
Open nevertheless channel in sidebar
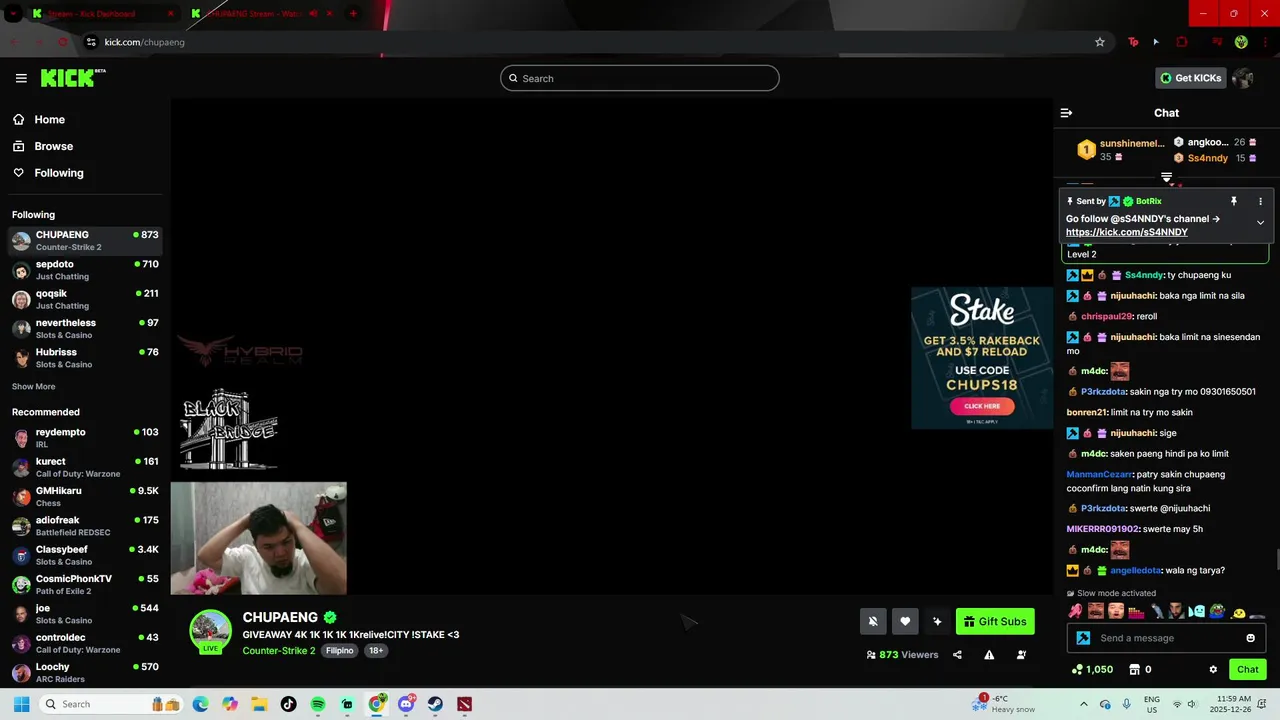tap(85, 329)
